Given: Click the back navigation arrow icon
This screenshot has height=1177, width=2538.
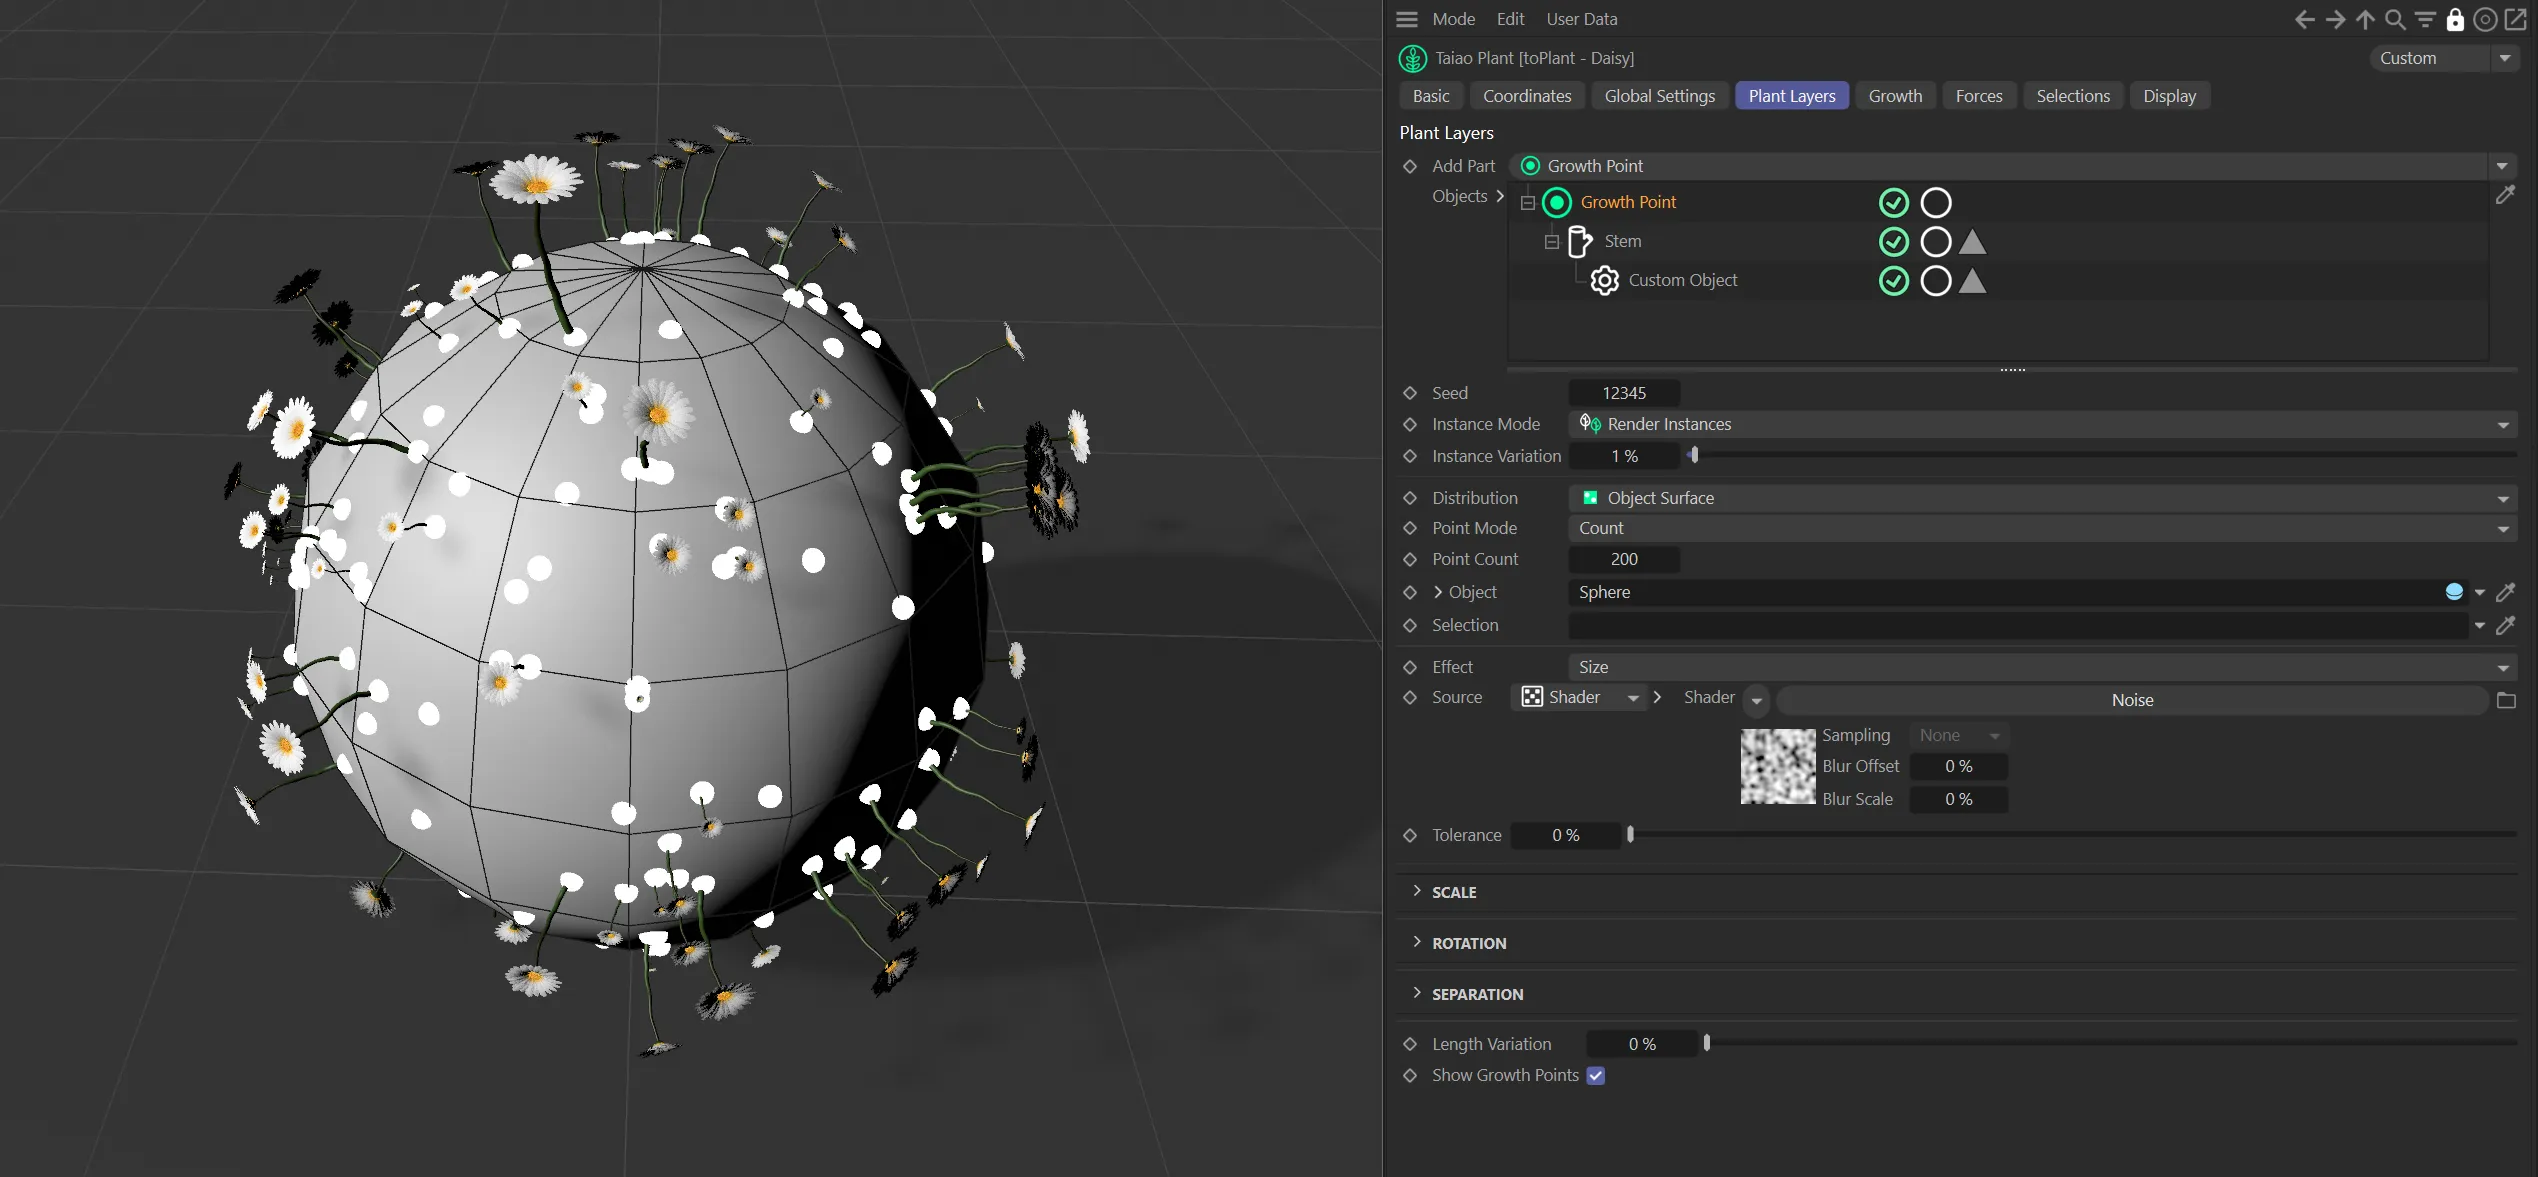Looking at the screenshot, I should [x=2304, y=19].
